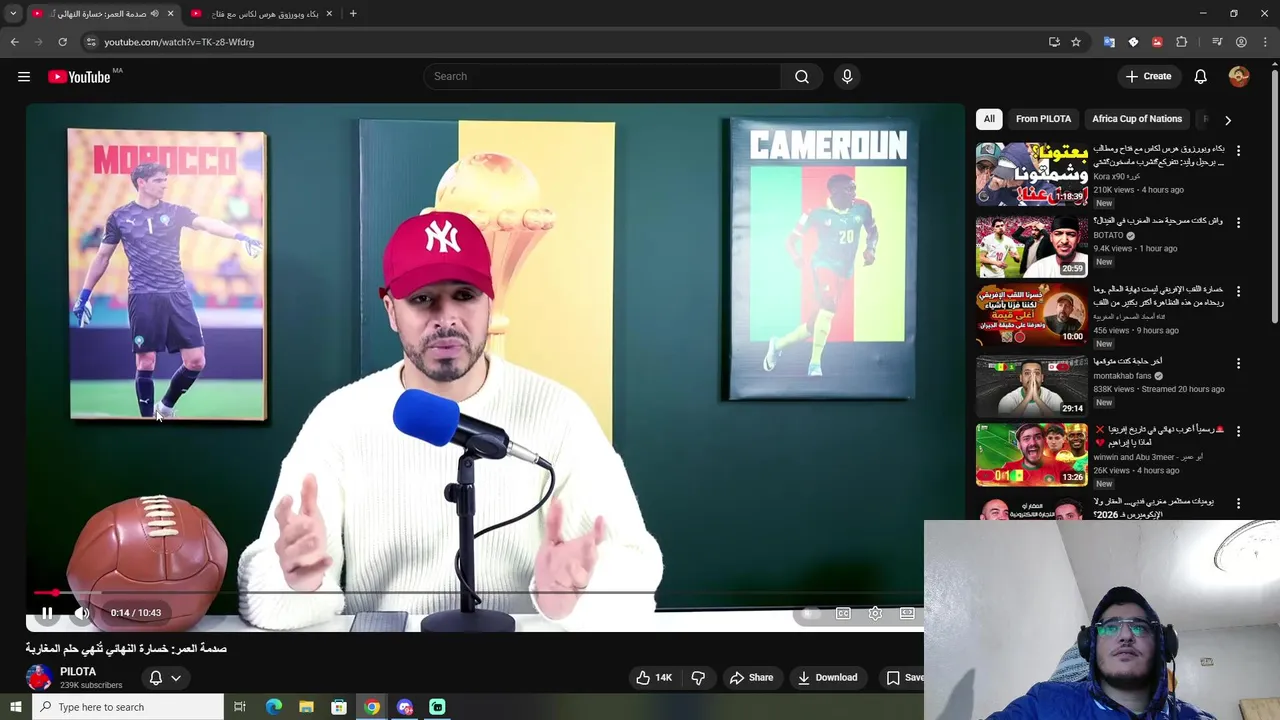Viewport: 1280px width, 720px height.
Task: Mute audio on first tab speaker icon
Action: tap(154, 14)
